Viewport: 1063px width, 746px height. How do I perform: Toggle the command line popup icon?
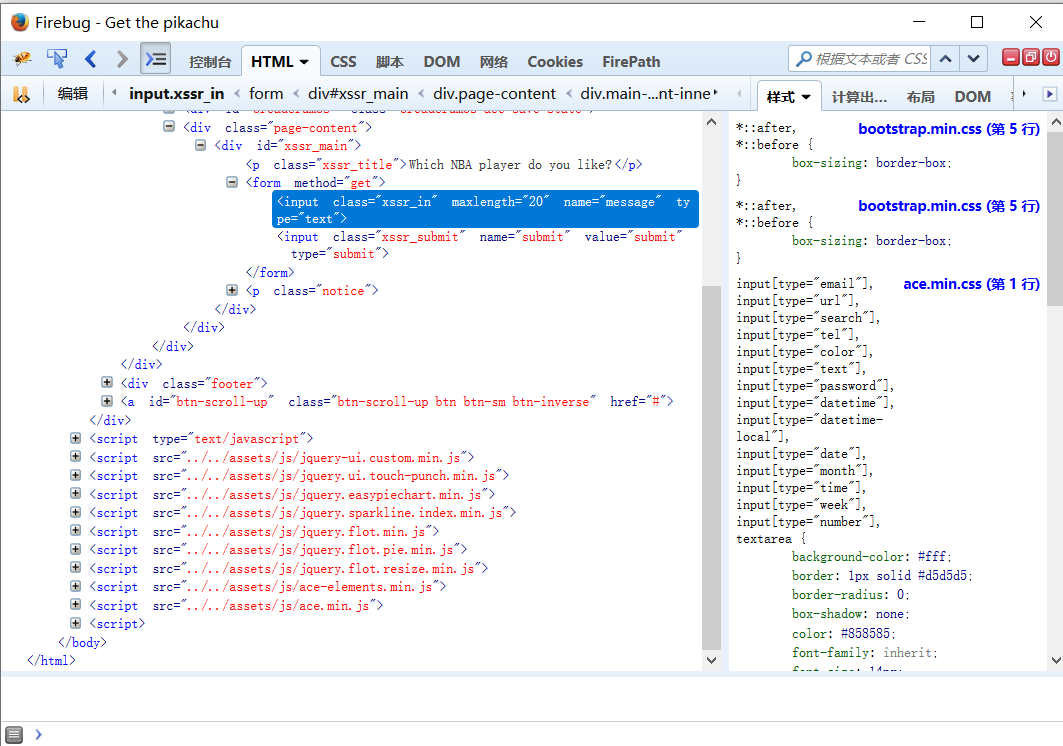tap(155, 59)
